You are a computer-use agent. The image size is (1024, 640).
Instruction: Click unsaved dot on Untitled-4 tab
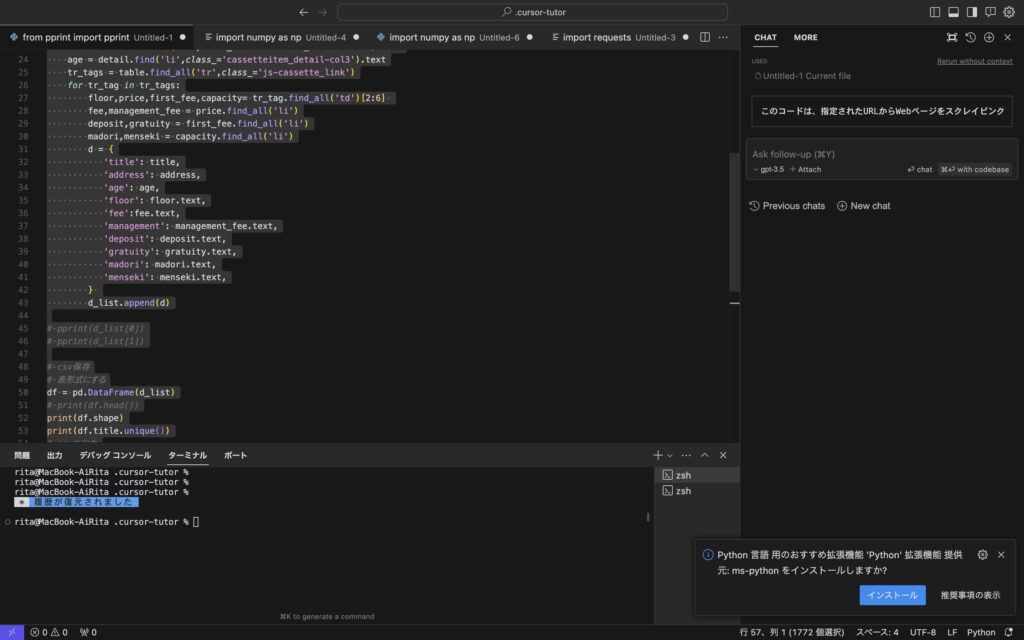click(x=356, y=37)
